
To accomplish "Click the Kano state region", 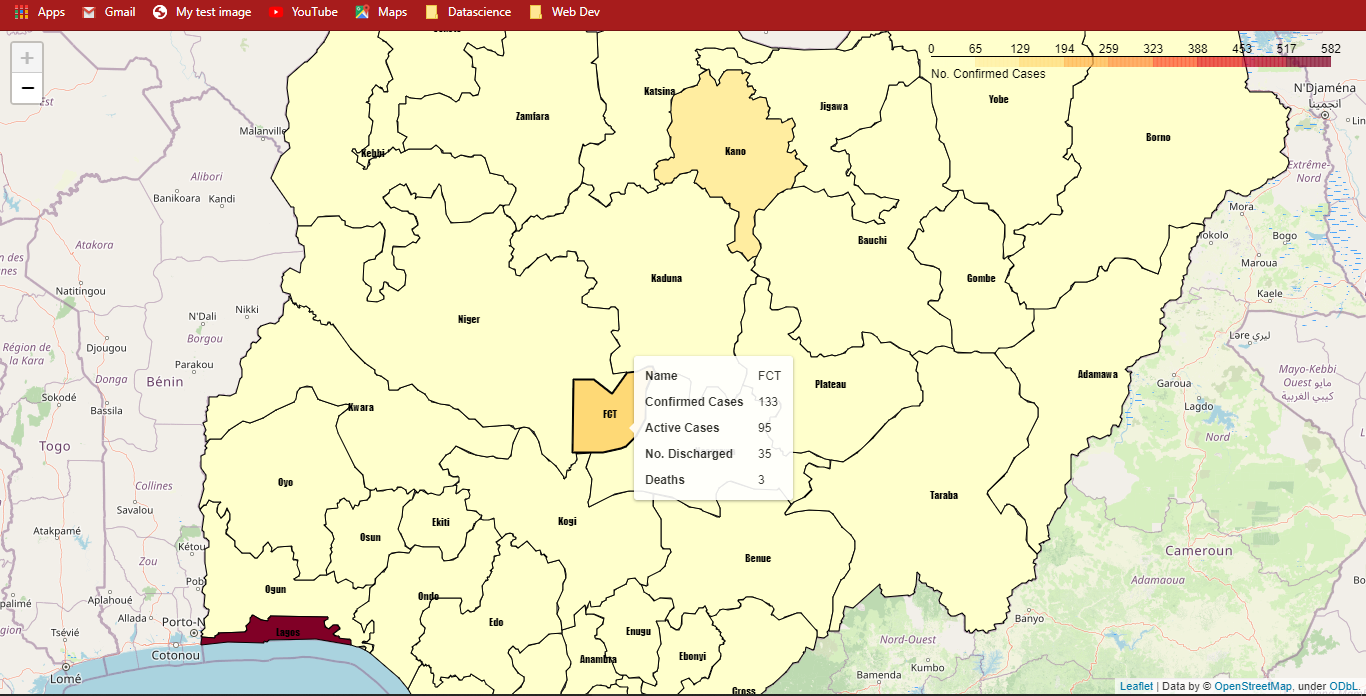I will tap(736, 151).
